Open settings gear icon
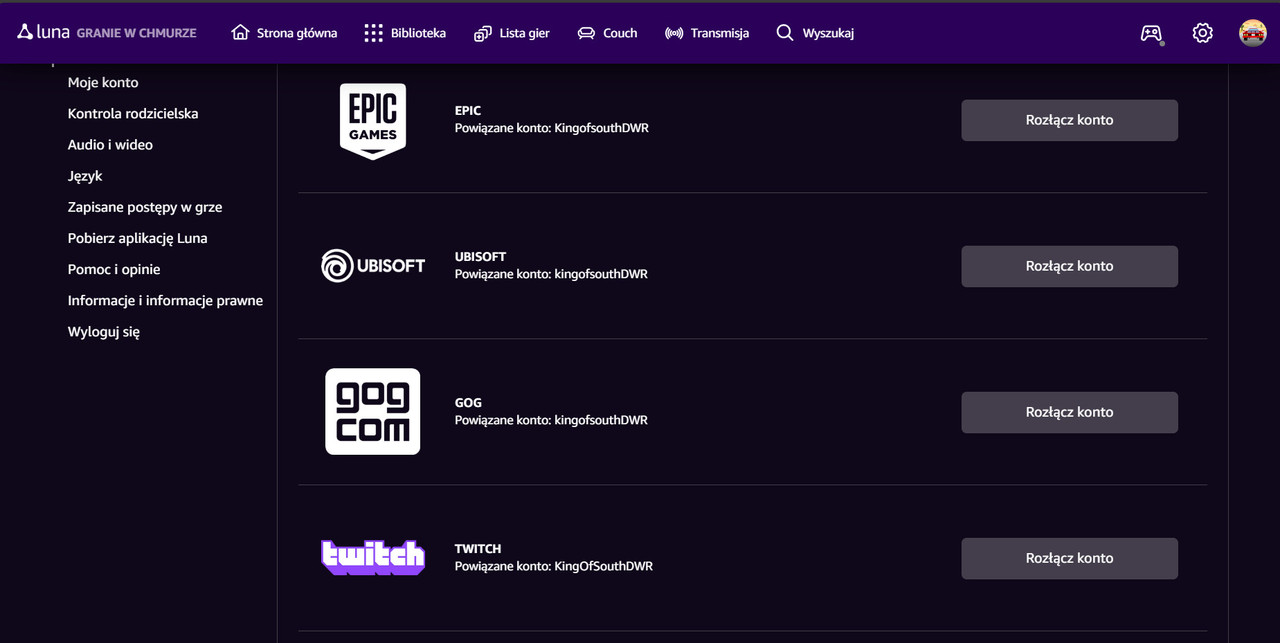The image size is (1280, 643). point(1202,33)
